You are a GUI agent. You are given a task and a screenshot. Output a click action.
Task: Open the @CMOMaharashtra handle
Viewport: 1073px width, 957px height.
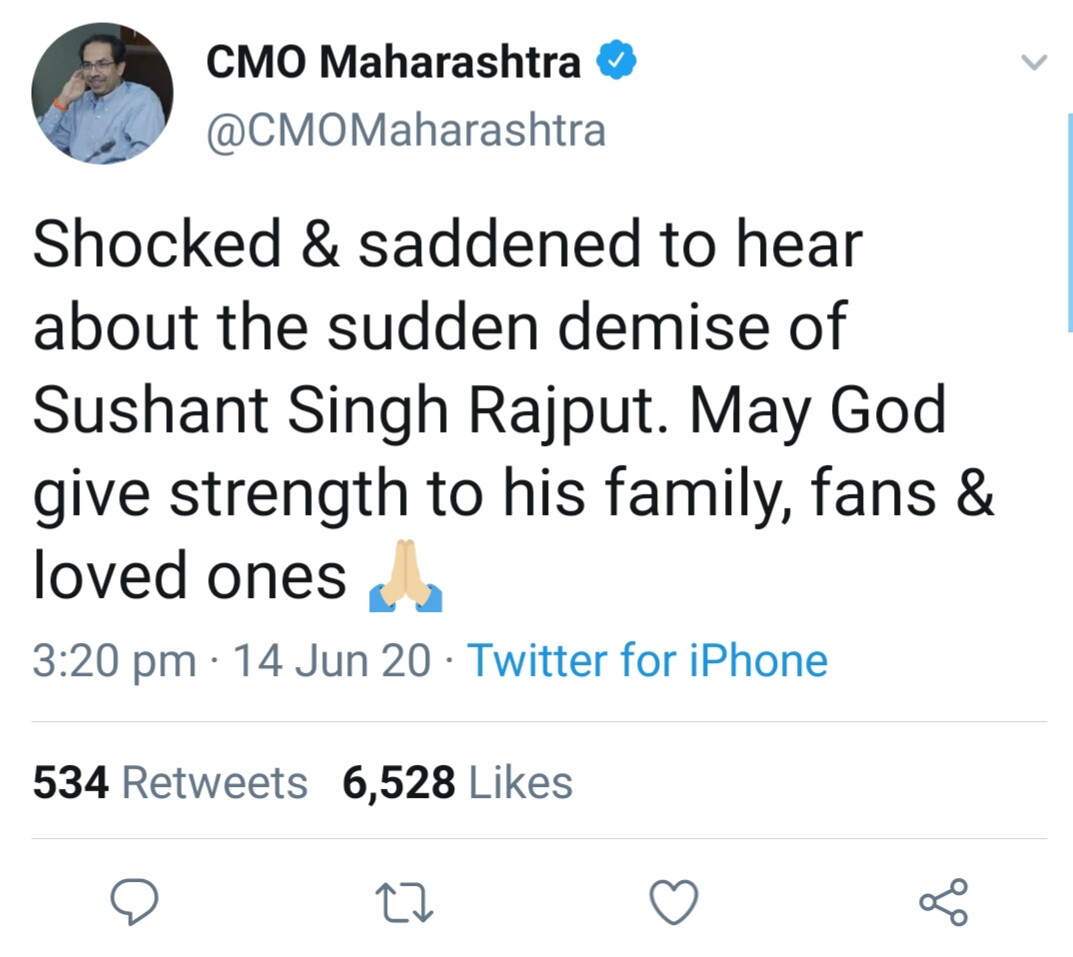(x=405, y=131)
